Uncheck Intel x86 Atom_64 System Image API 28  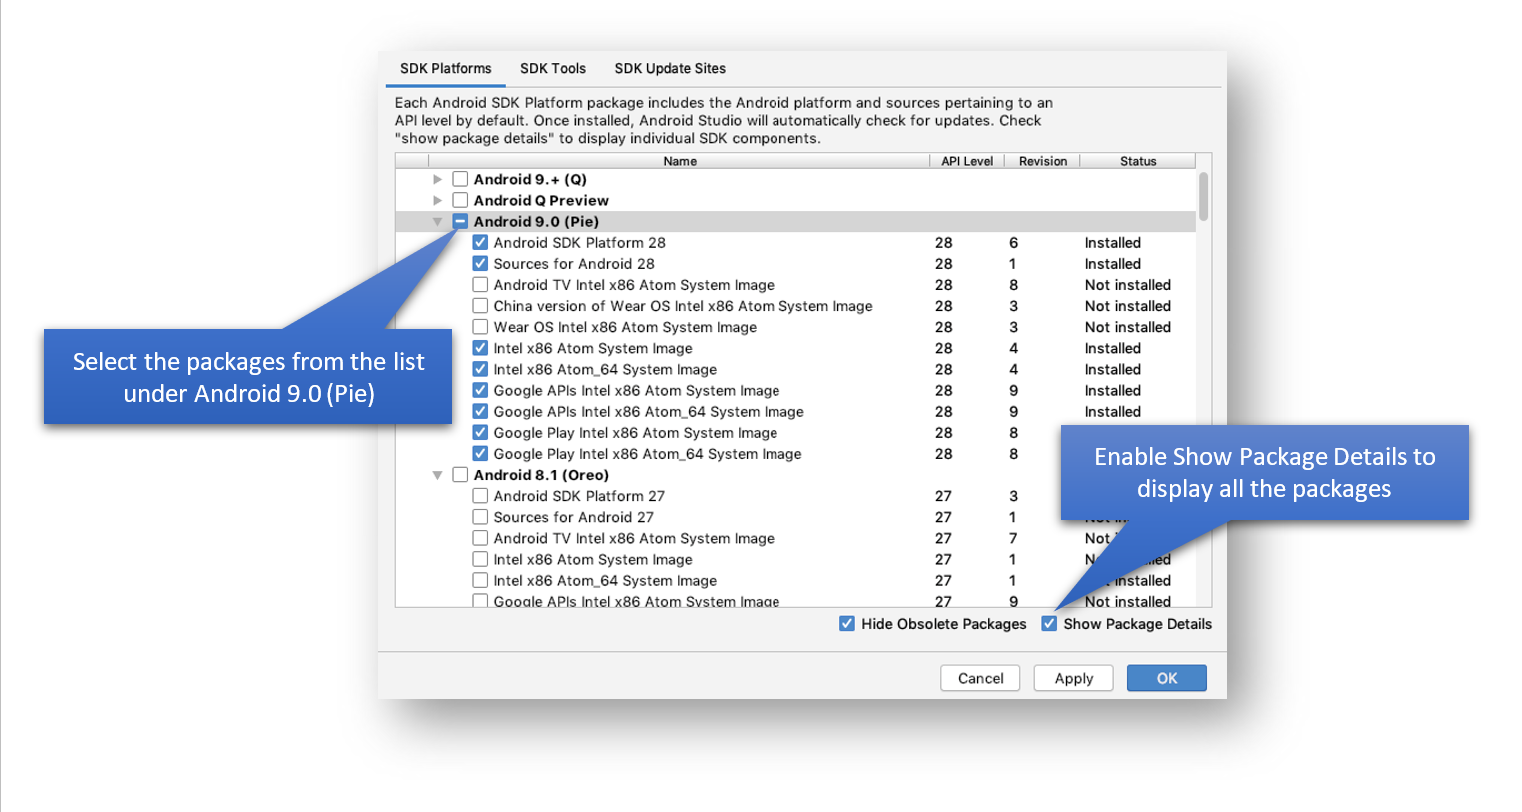tap(480, 370)
